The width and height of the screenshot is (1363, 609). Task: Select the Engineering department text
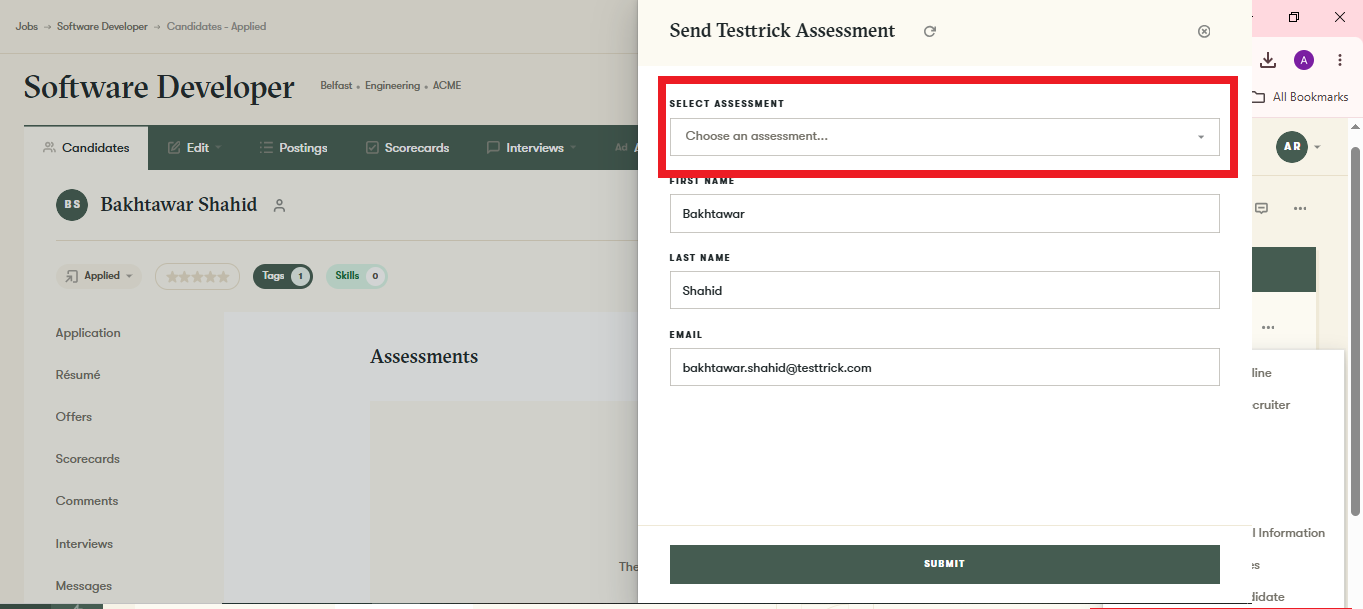coord(392,86)
